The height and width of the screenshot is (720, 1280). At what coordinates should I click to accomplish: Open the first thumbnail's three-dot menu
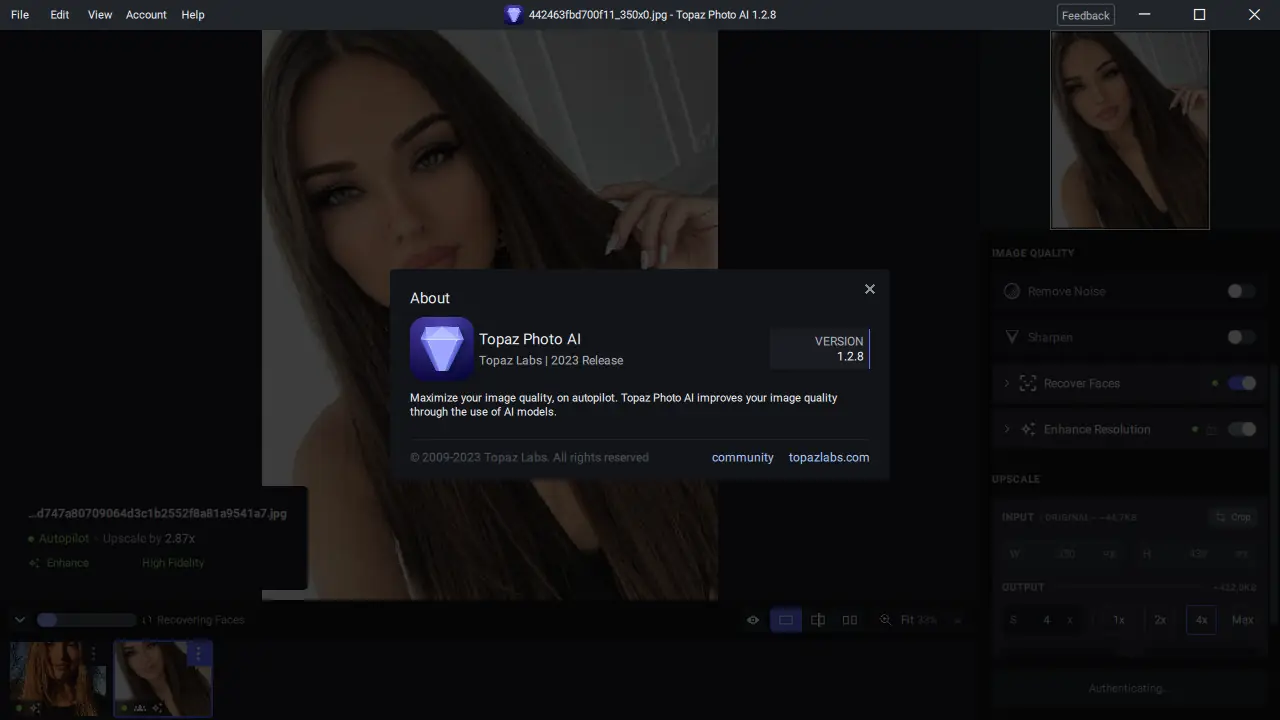[x=93, y=654]
